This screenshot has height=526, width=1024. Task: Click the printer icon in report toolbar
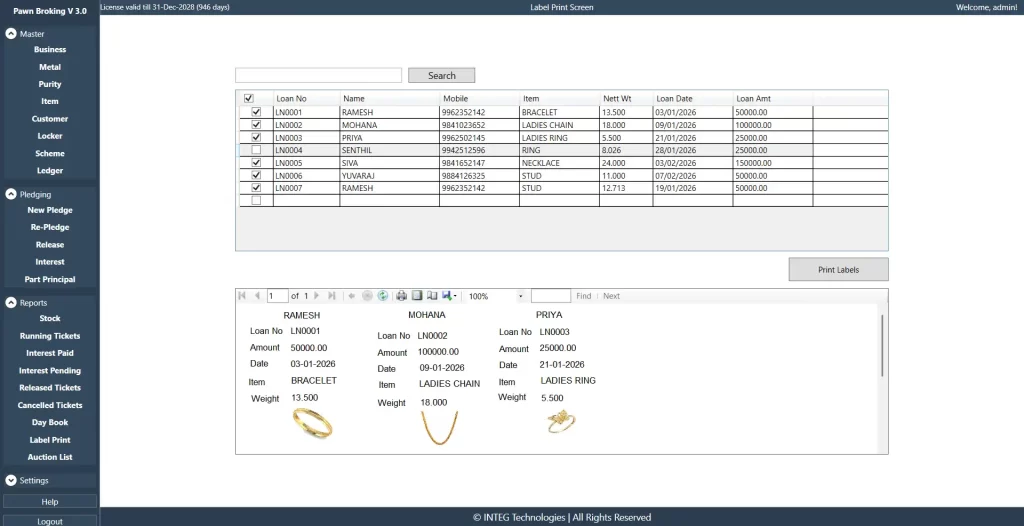pyautogui.click(x=402, y=296)
